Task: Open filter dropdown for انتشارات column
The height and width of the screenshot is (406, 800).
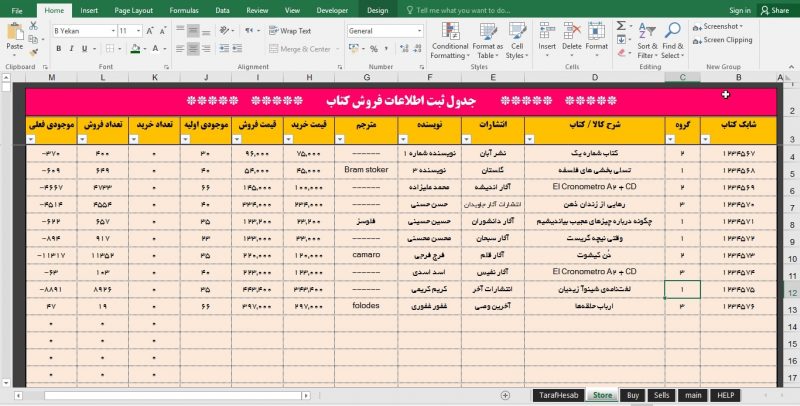Action: pyautogui.click(x=466, y=139)
